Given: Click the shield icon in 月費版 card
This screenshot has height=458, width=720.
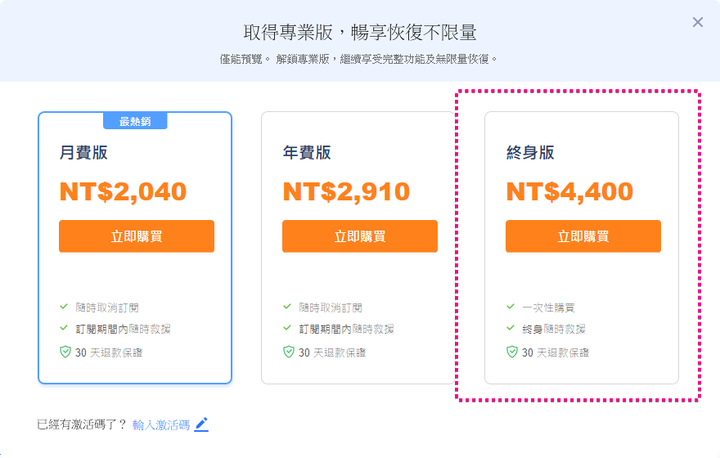Looking at the screenshot, I should (x=65, y=352).
